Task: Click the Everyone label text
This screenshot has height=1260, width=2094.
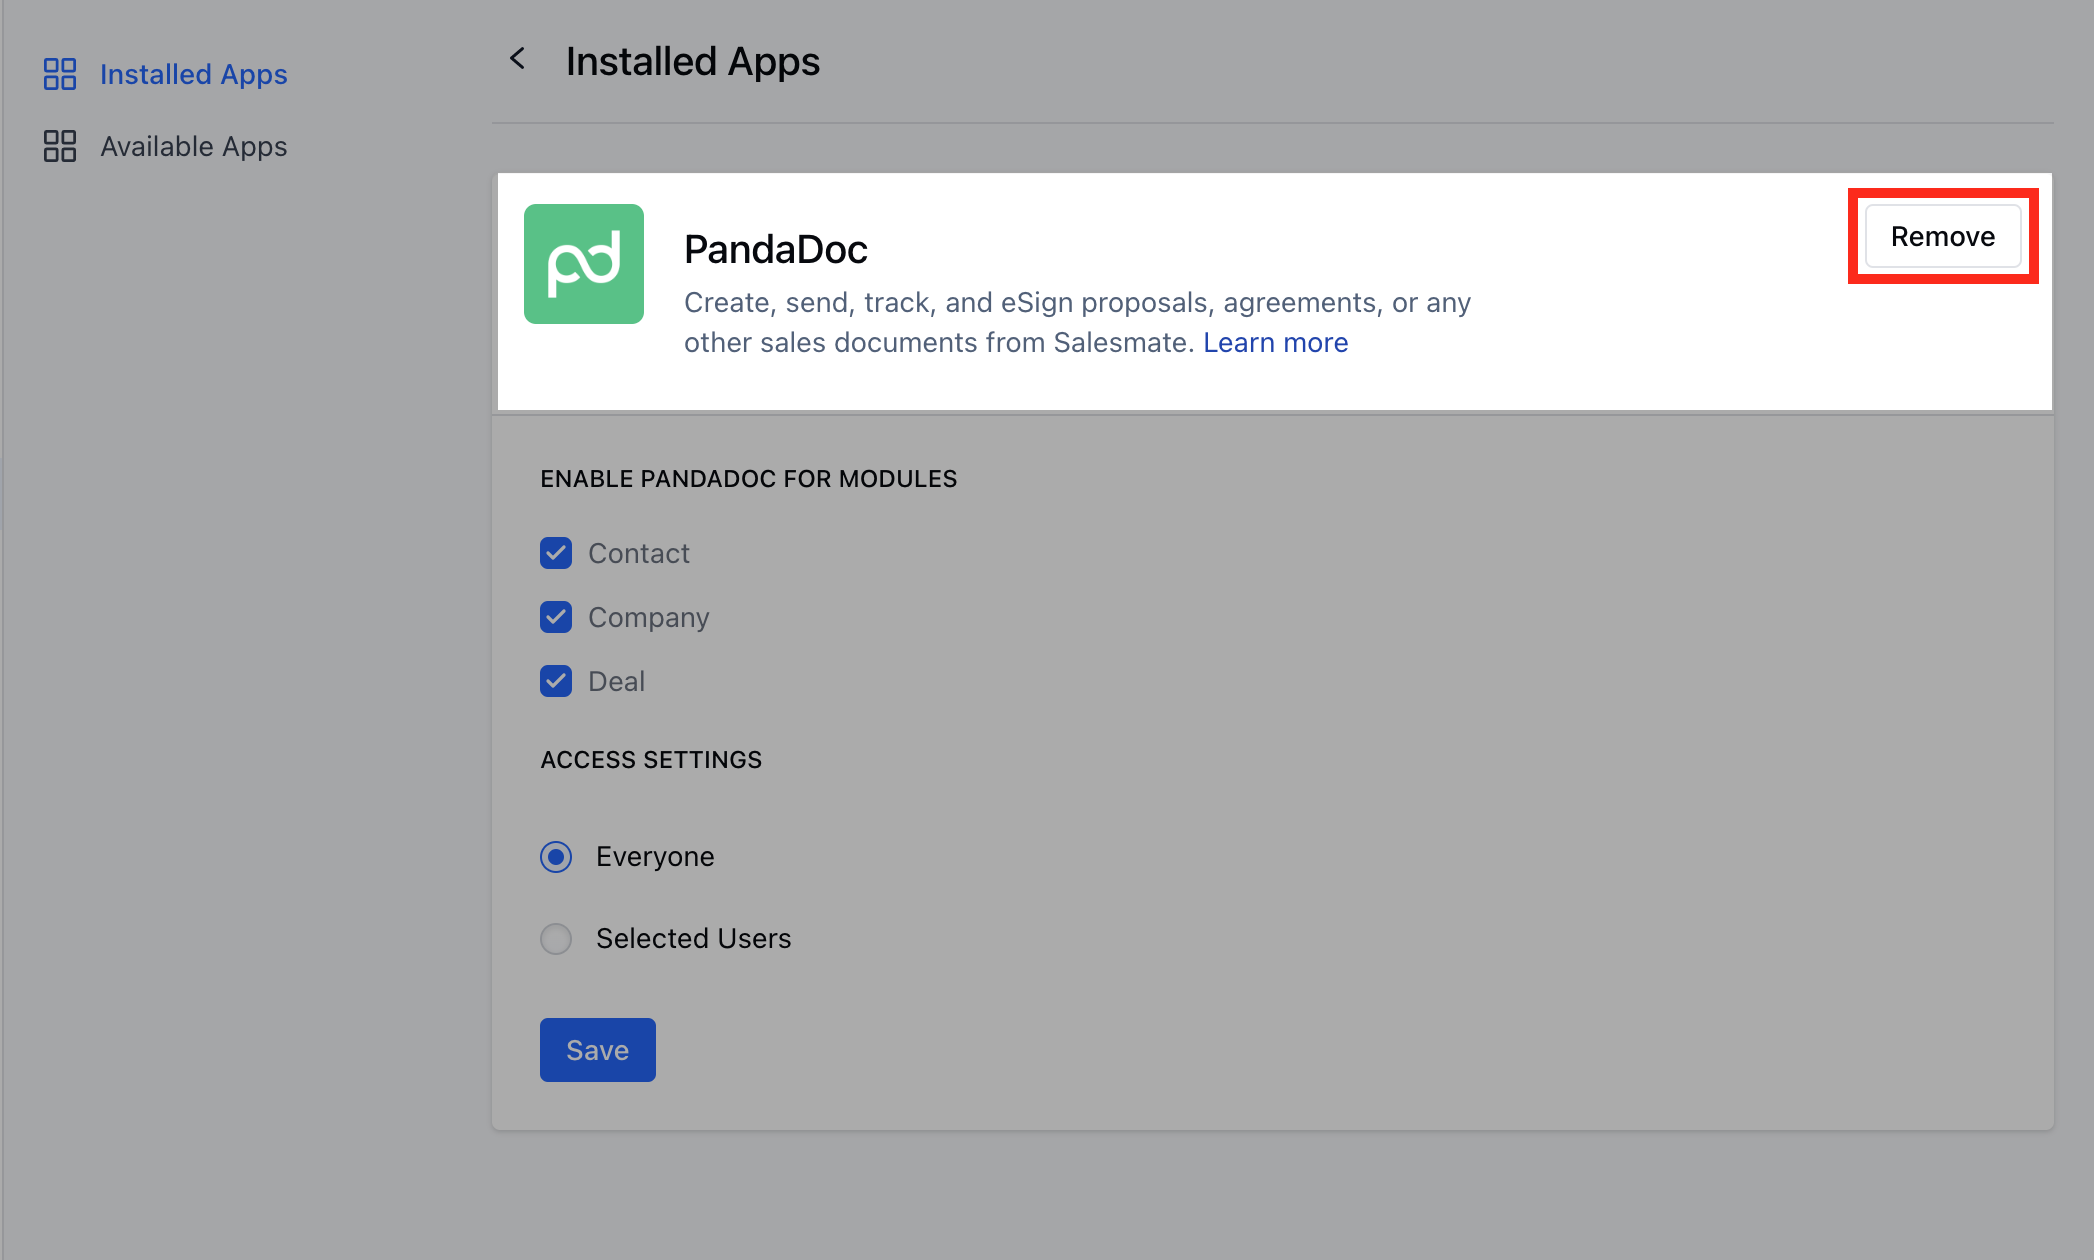Action: pos(655,857)
